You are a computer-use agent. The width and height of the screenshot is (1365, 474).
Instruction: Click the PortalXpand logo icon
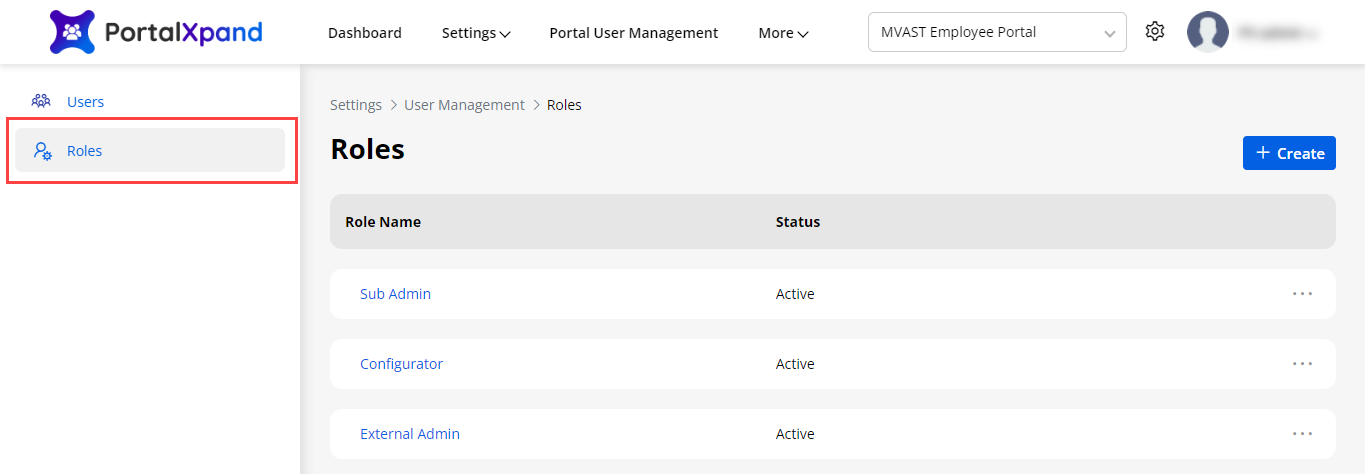72,32
